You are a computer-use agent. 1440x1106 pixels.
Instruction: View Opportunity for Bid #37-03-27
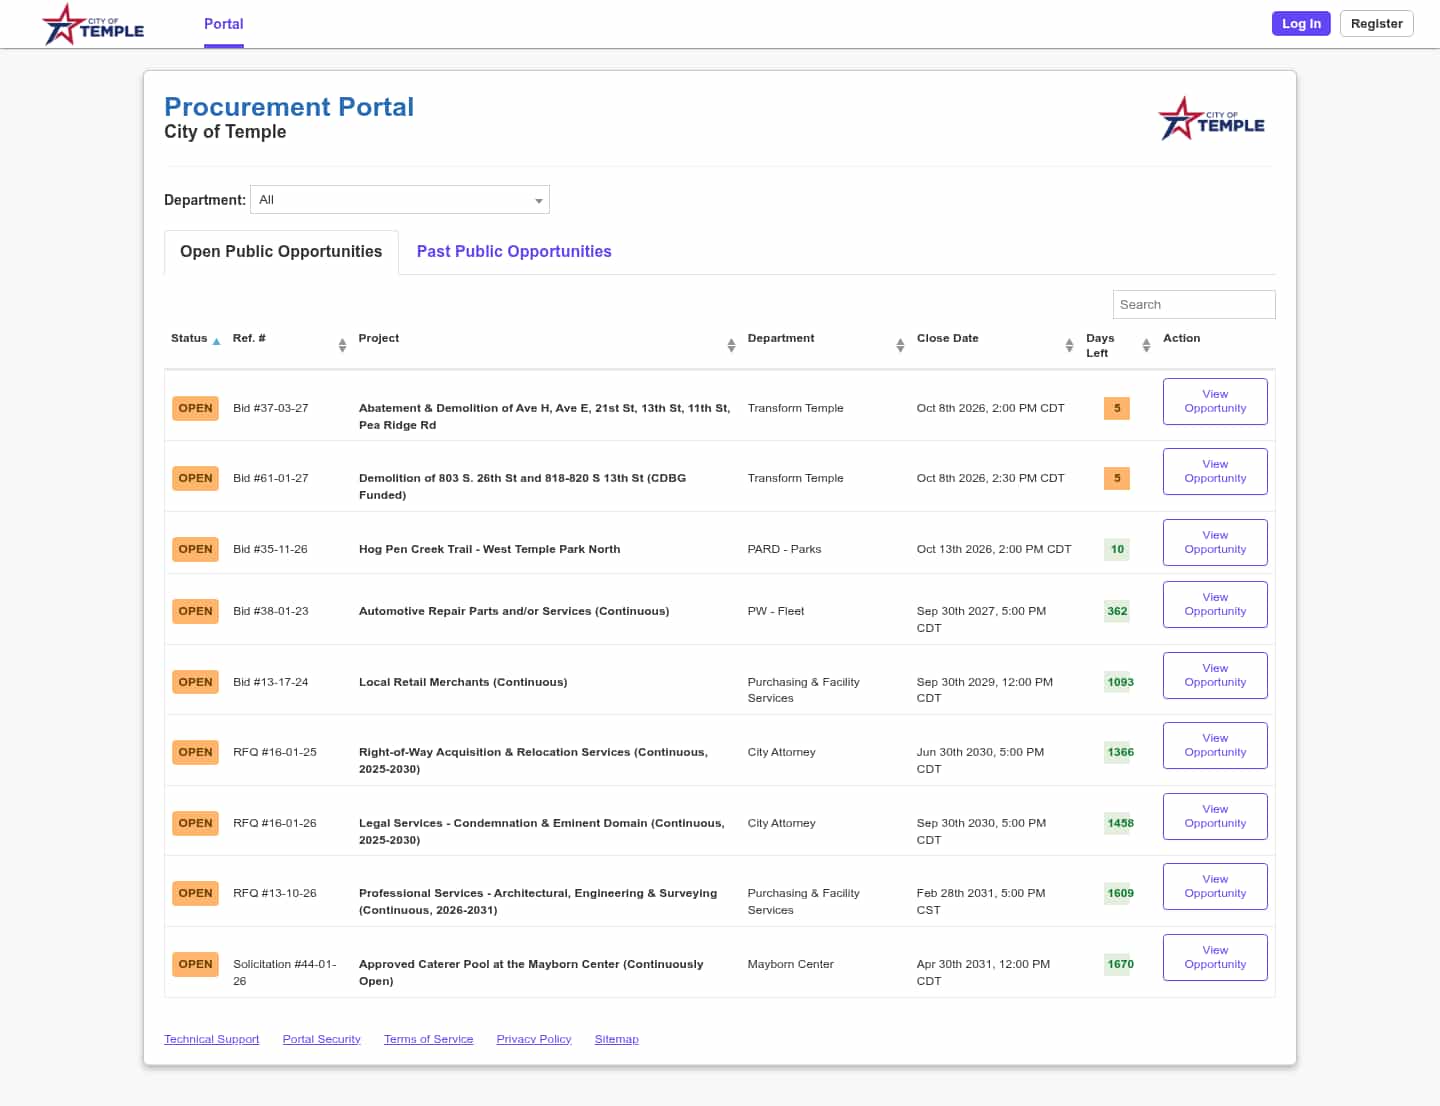click(1215, 401)
